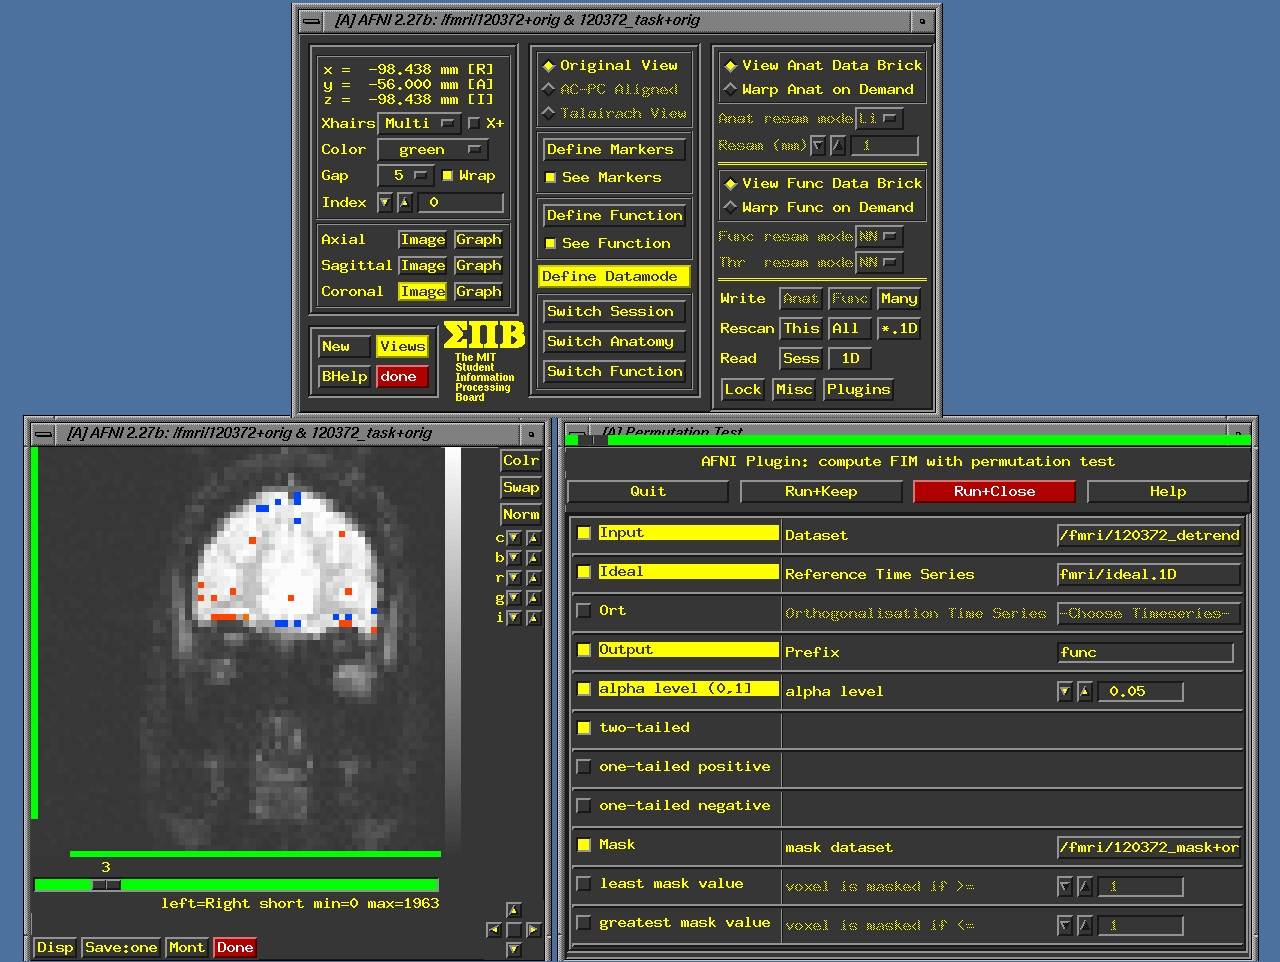Enable one-tailed positive option
The image size is (1280, 962).
tap(584, 767)
